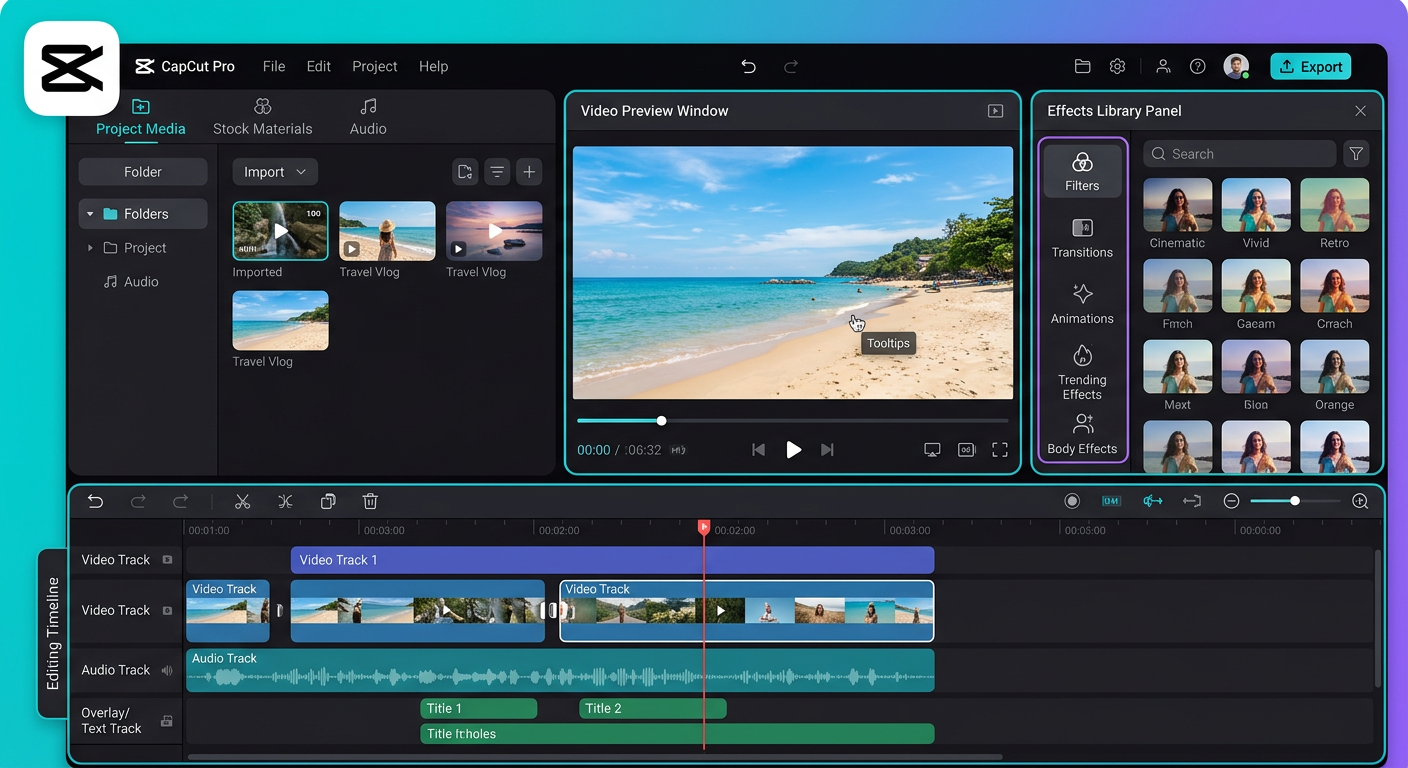
Task: Adjust the timeline zoom slider
Action: 1295,500
